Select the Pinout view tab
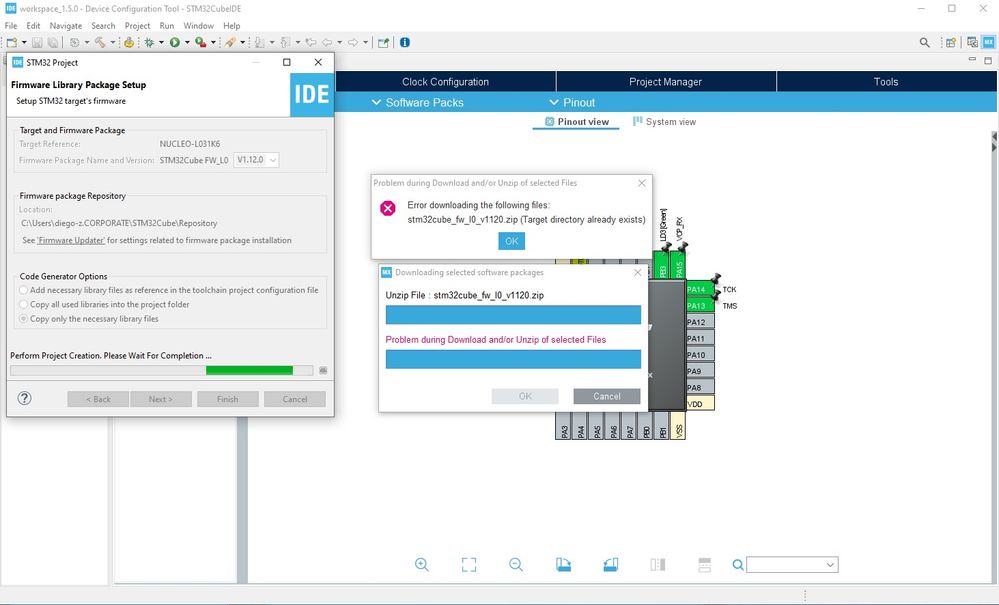 (x=577, y=122)
